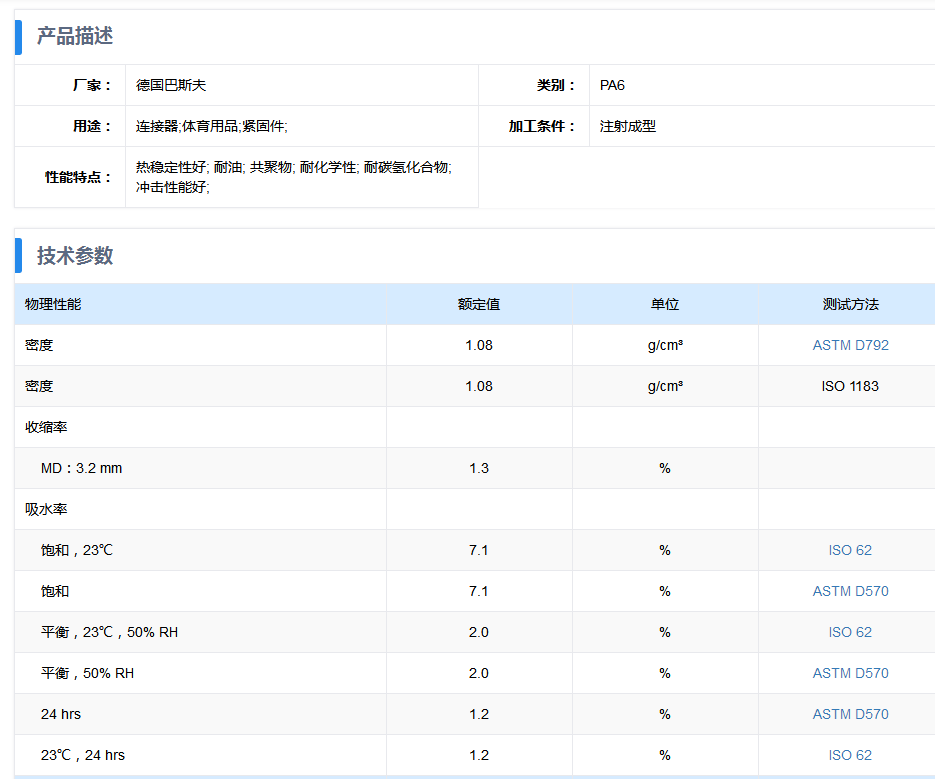This screenshot has width=935, height=779.
Task: Select the ISO 1183 test method text
Action: pyautogui.click(x=850, y=386)
